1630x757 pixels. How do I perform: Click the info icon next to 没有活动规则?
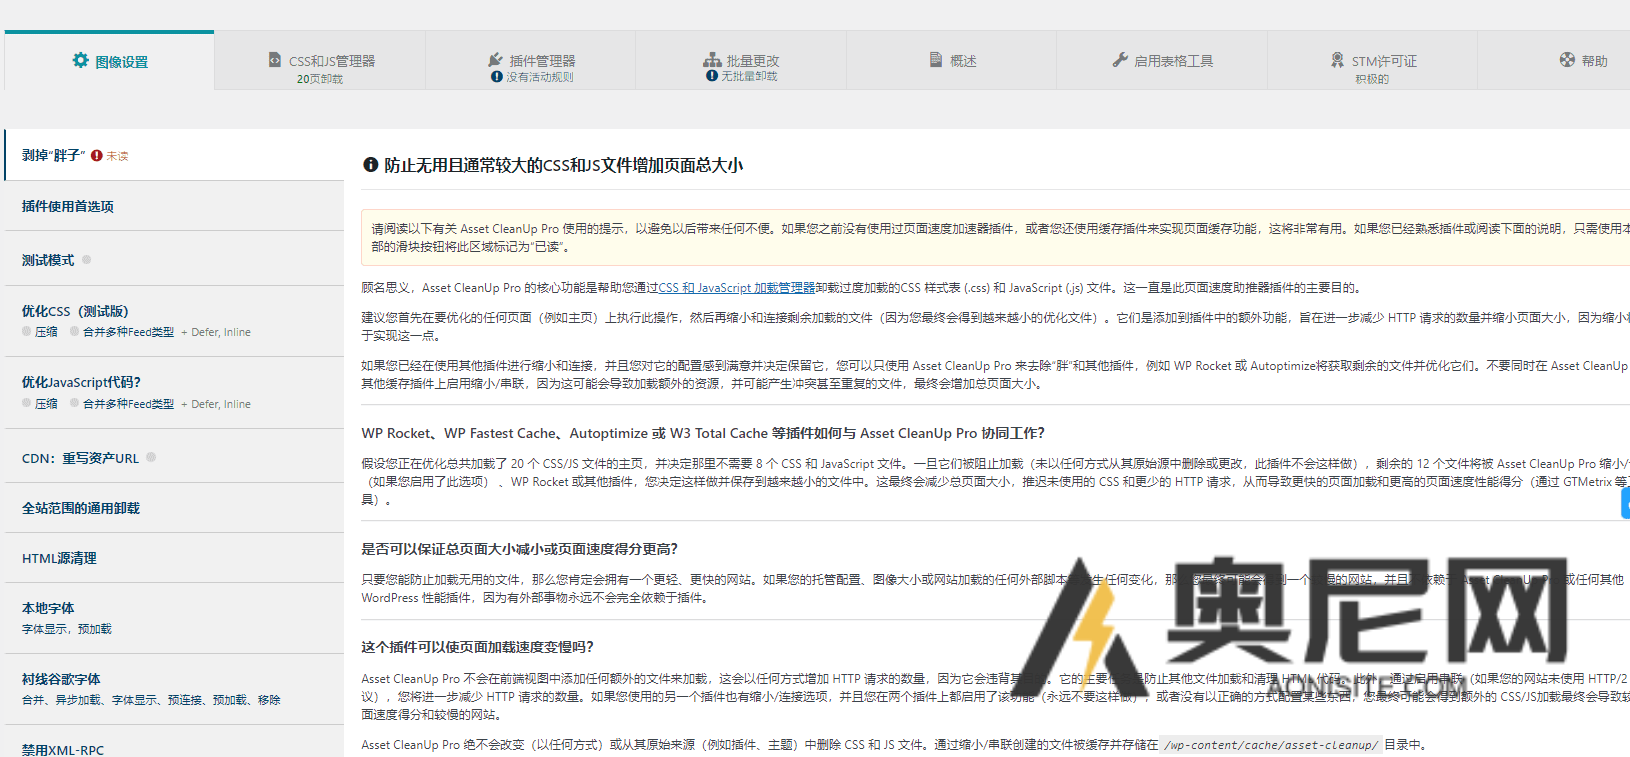(497, 77)
